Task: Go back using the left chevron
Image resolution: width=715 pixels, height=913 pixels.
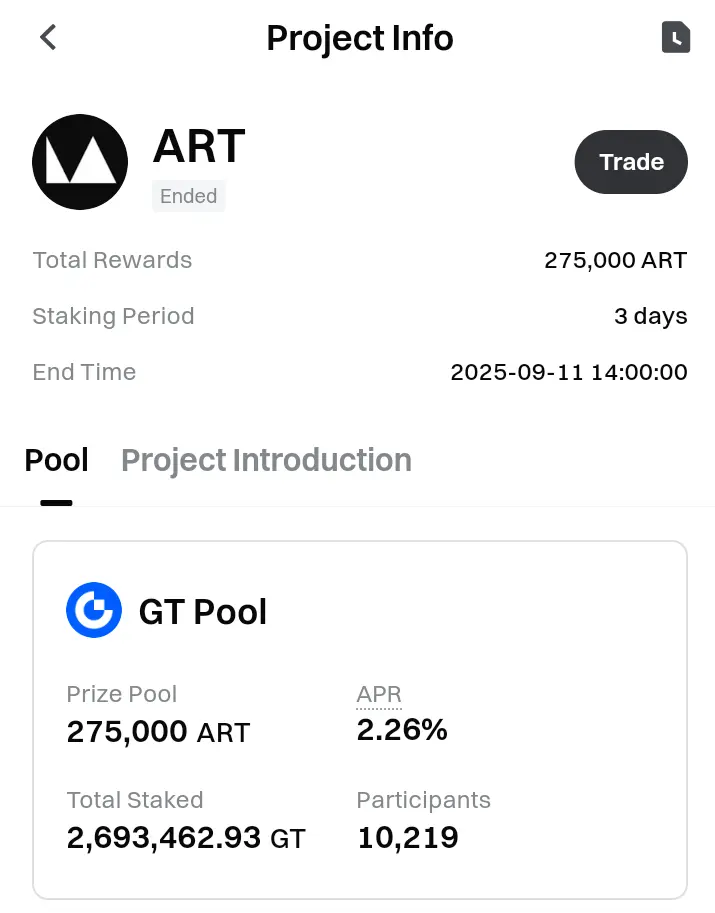Action: coord(48,37)
